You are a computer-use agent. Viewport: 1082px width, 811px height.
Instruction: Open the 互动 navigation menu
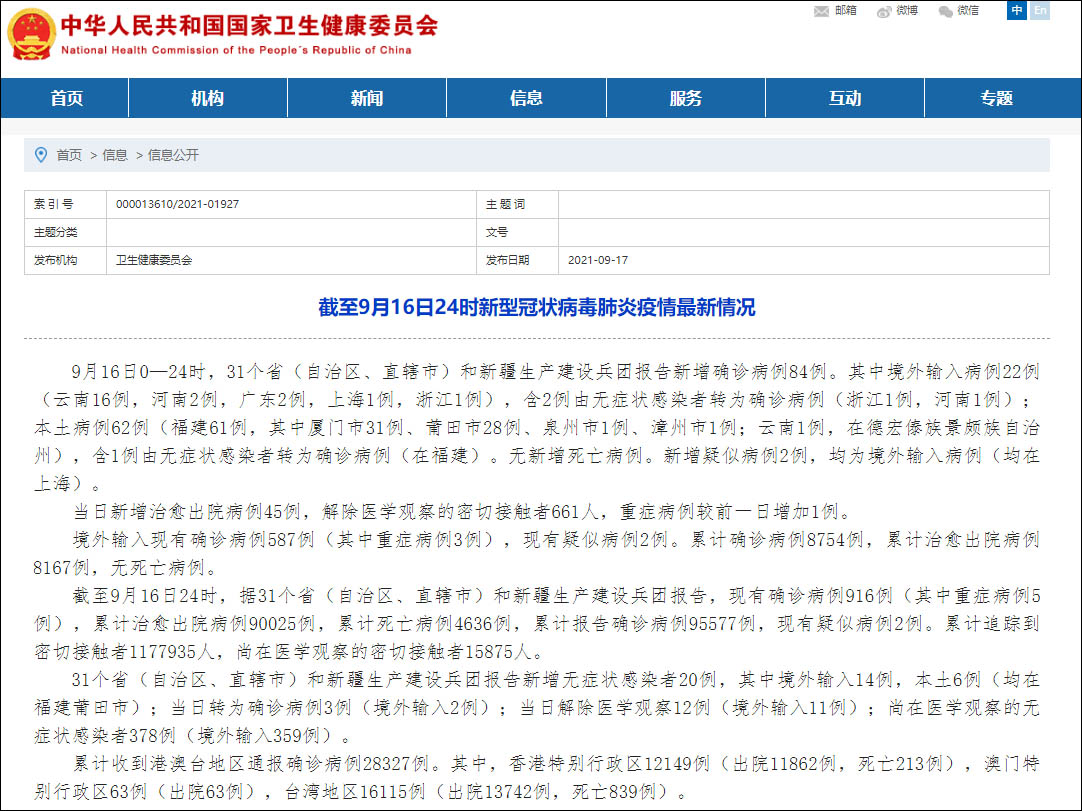[845, 98]
